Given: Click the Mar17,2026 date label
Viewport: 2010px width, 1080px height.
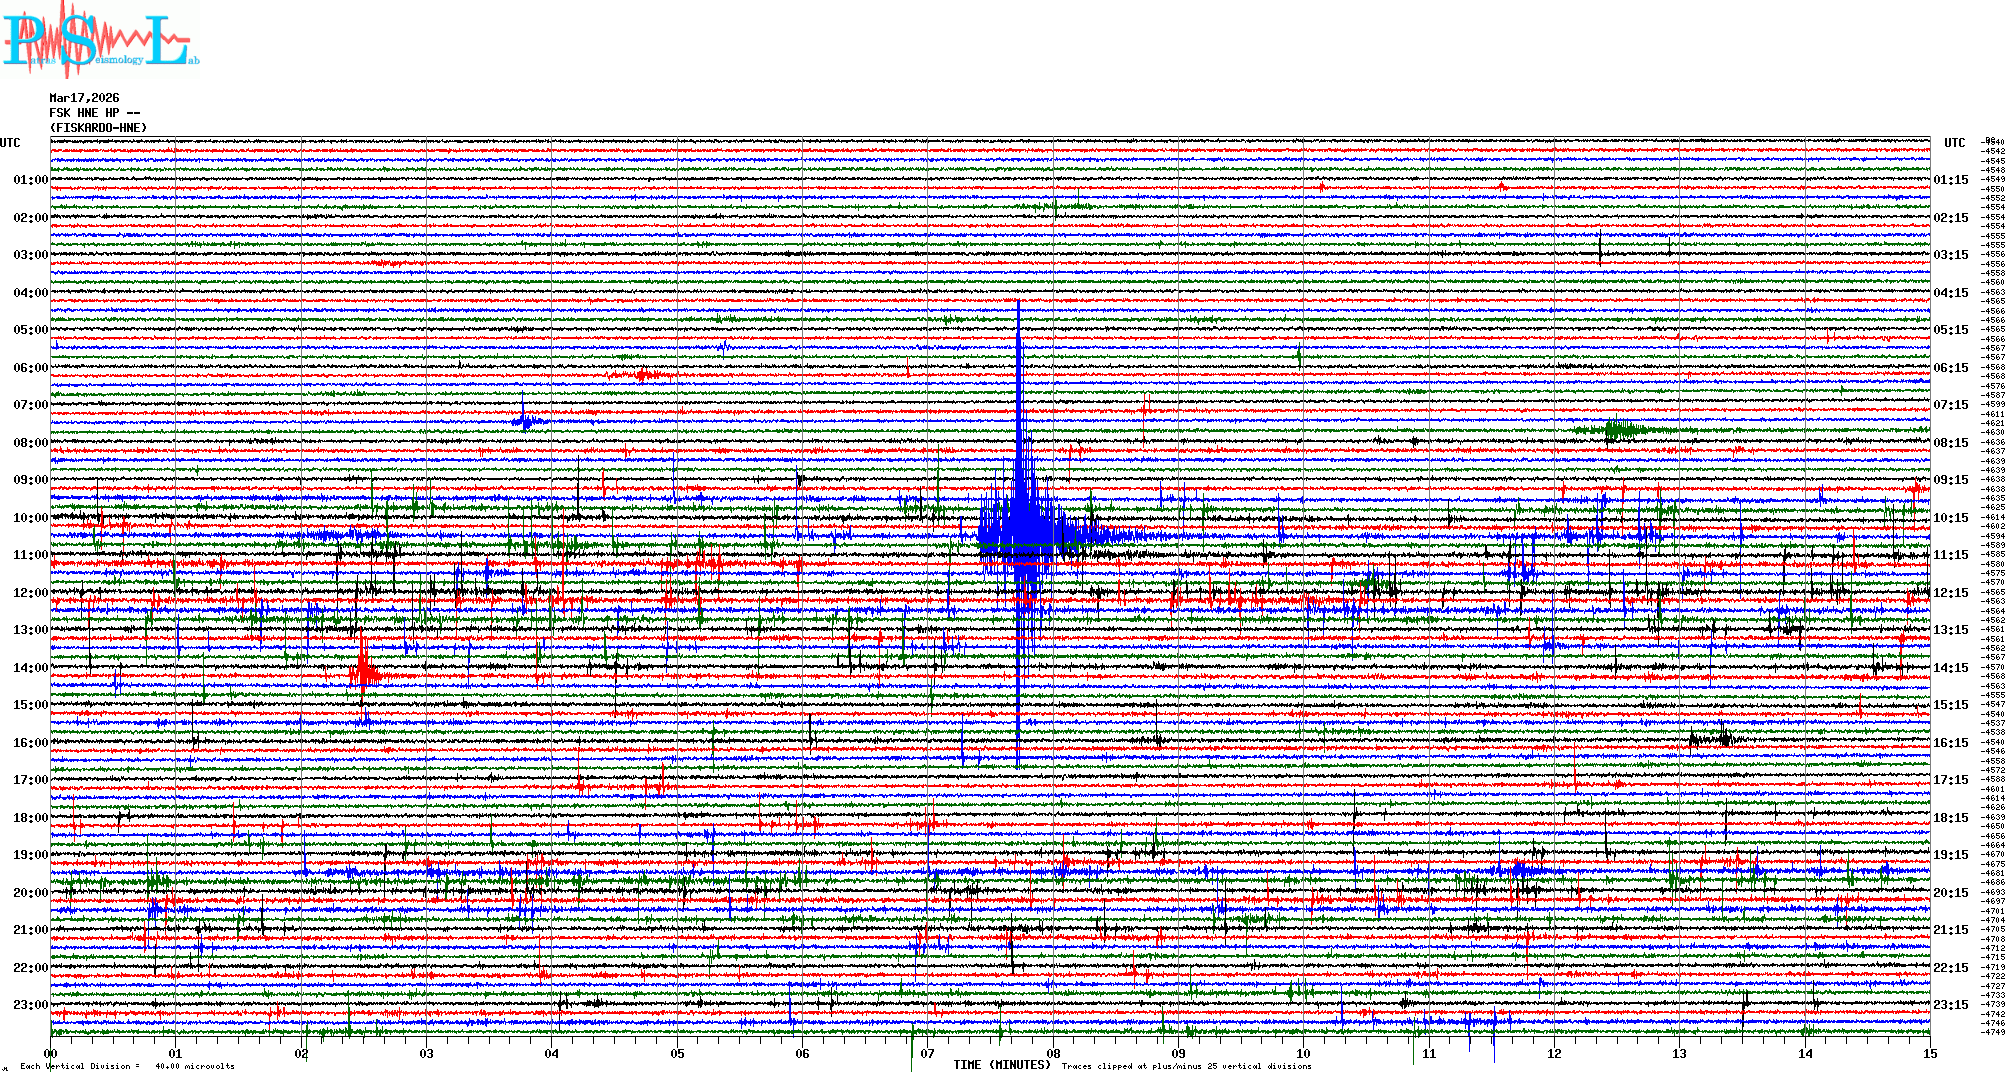Looking at the screenshot, I should [84, 98].
